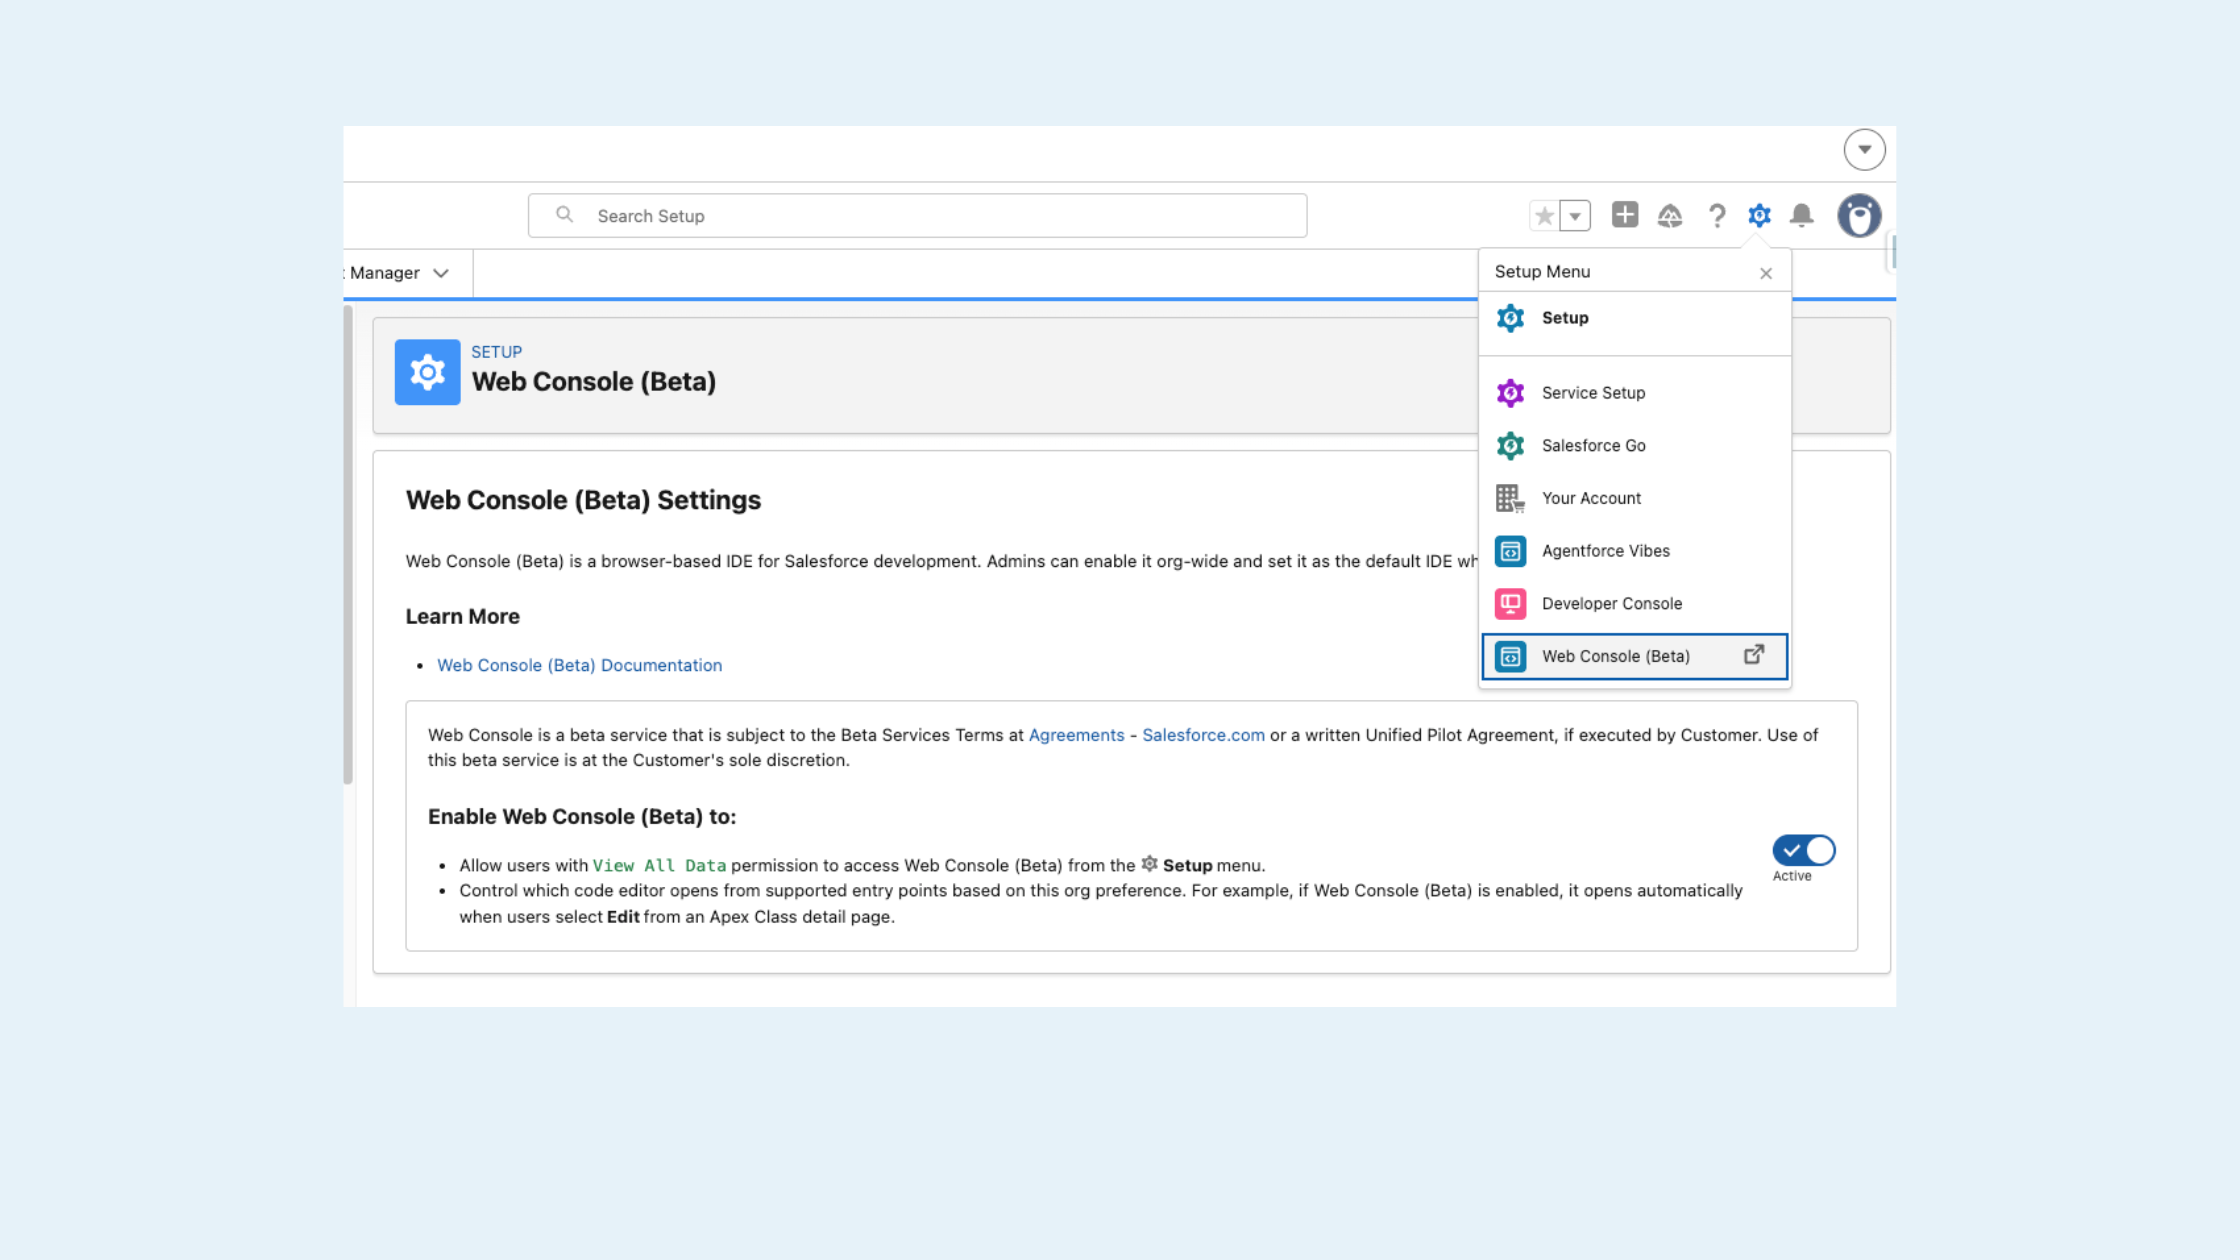
Task: Click the setup gear icon in header
Action: 1759,216
